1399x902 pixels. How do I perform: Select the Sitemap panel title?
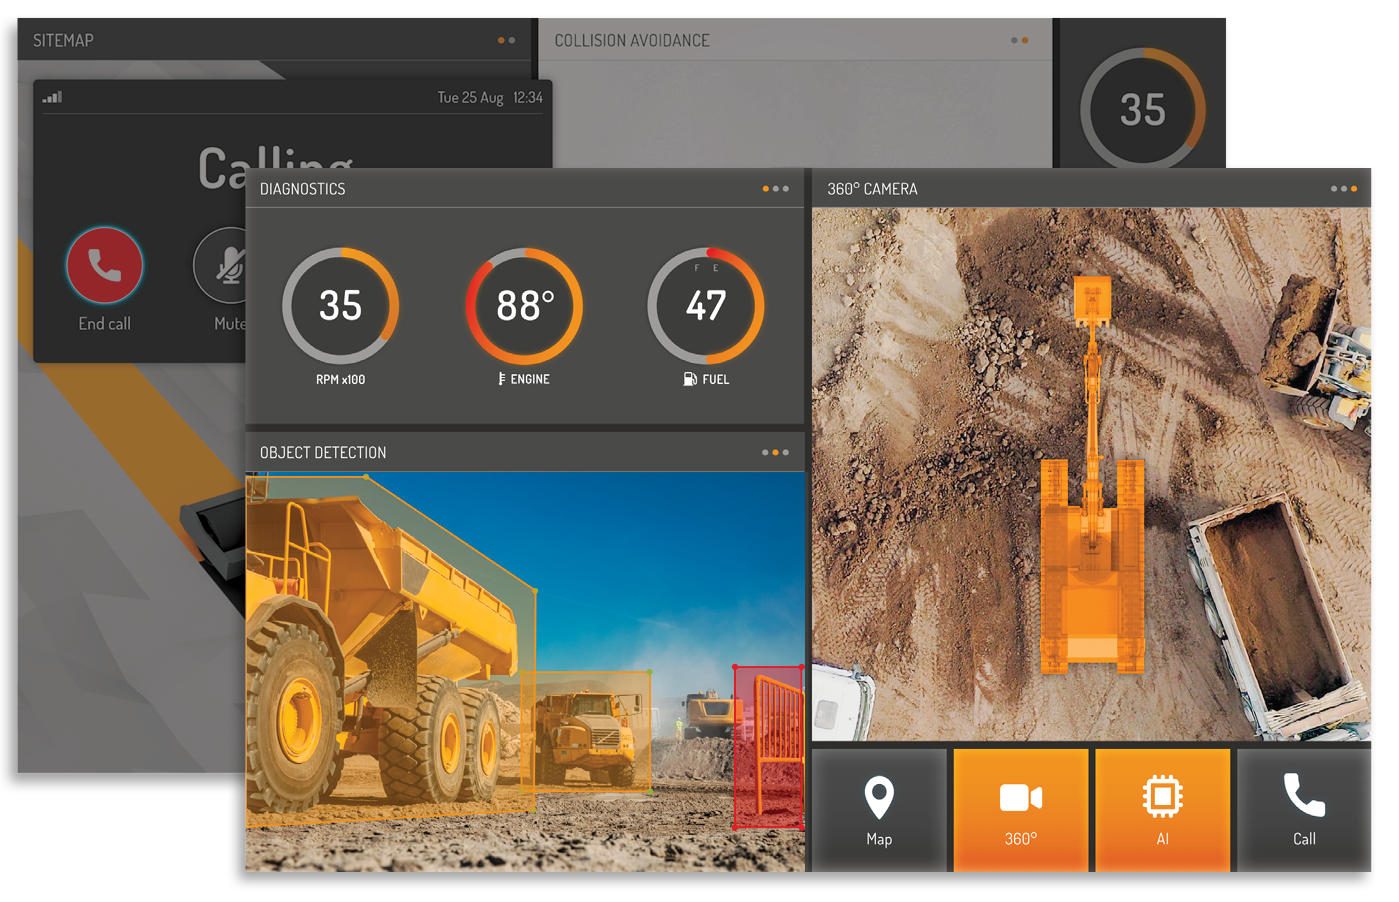tap(63, 41)
